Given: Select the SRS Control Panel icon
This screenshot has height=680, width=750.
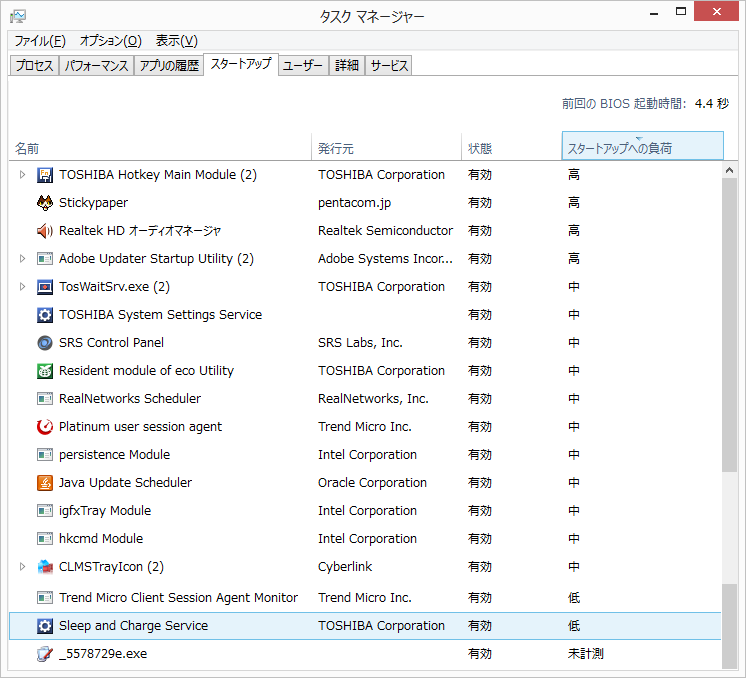Looking at the screenshot, I should [44, 343].
